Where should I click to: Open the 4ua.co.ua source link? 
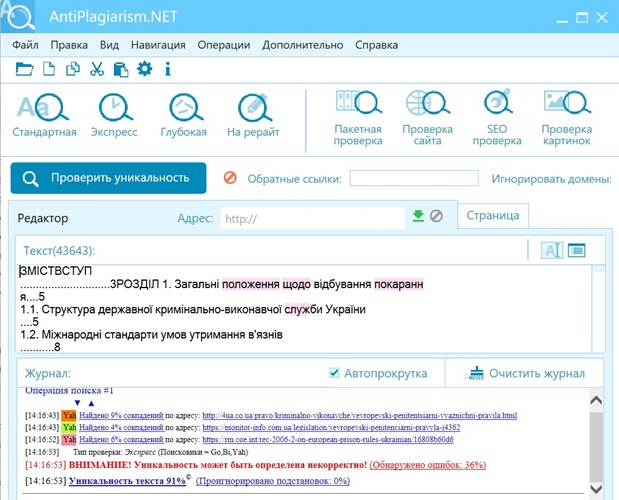360,415
